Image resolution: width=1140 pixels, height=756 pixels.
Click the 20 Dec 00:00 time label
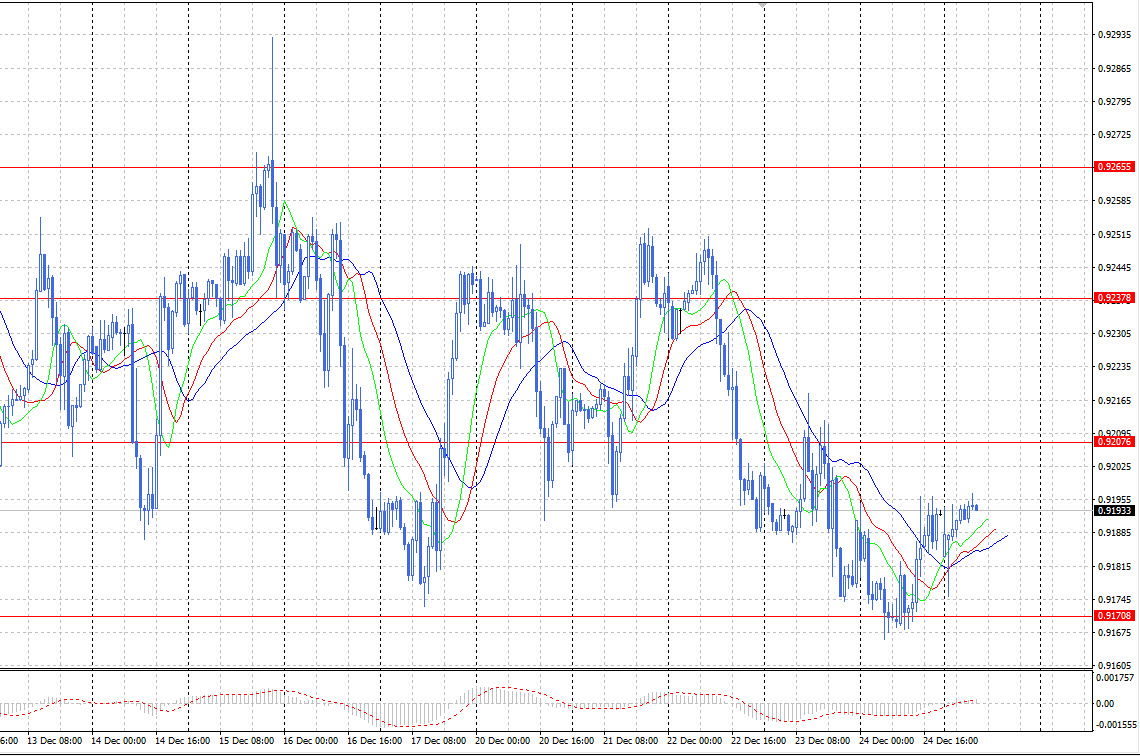click(502, 741)
